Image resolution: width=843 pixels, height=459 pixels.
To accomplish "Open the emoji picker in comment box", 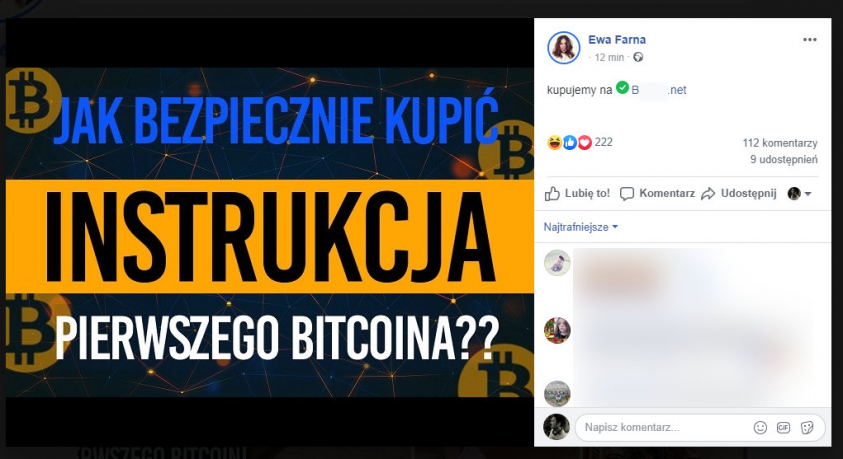I will click(760, 428).
